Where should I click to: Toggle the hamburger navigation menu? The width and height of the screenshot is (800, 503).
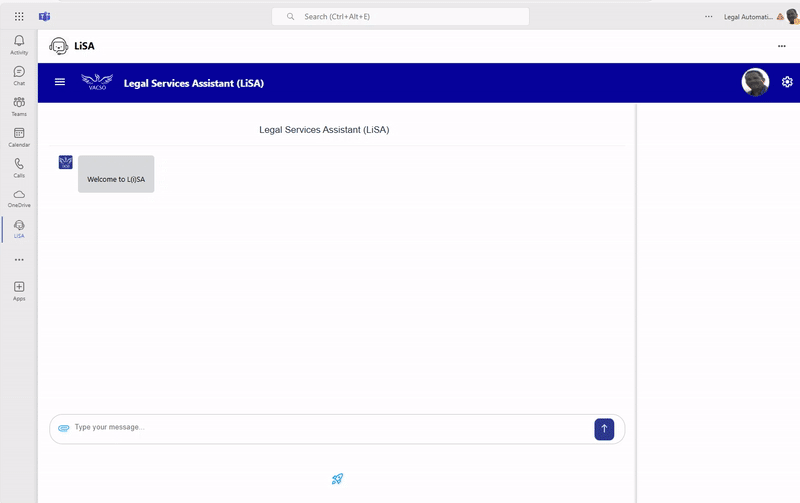pyautogui.click(x=60, y=82)
